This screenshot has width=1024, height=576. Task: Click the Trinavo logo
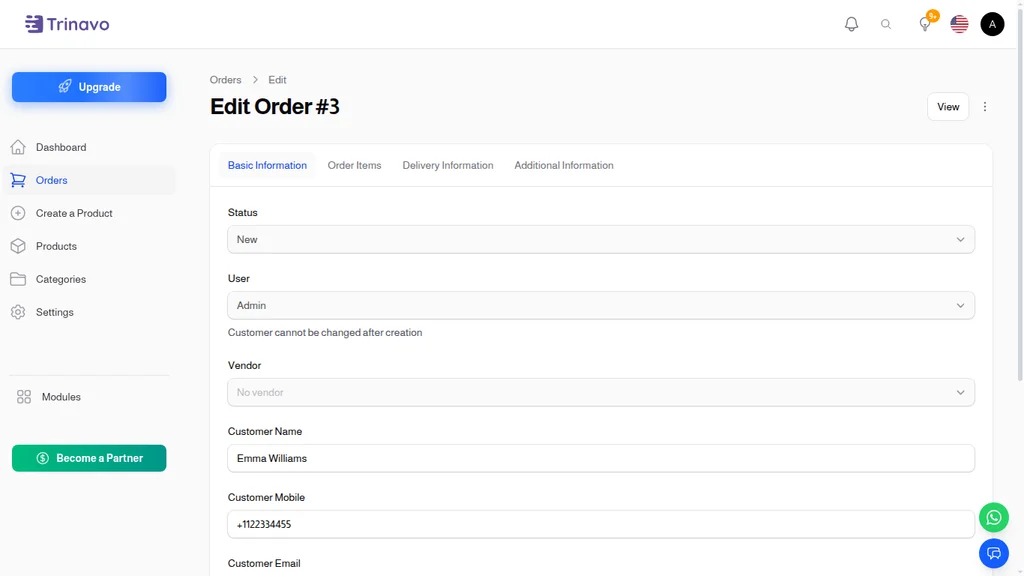pos(67,24)
